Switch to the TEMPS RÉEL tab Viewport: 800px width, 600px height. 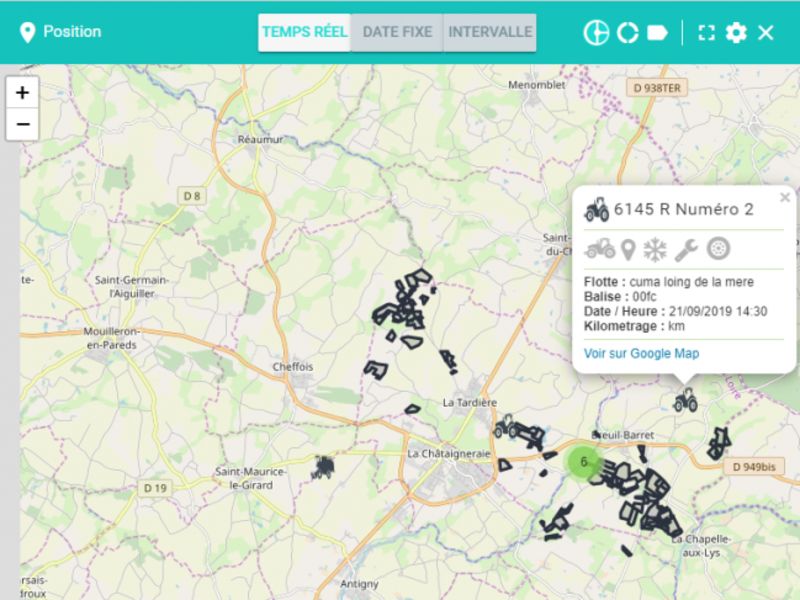304,33
